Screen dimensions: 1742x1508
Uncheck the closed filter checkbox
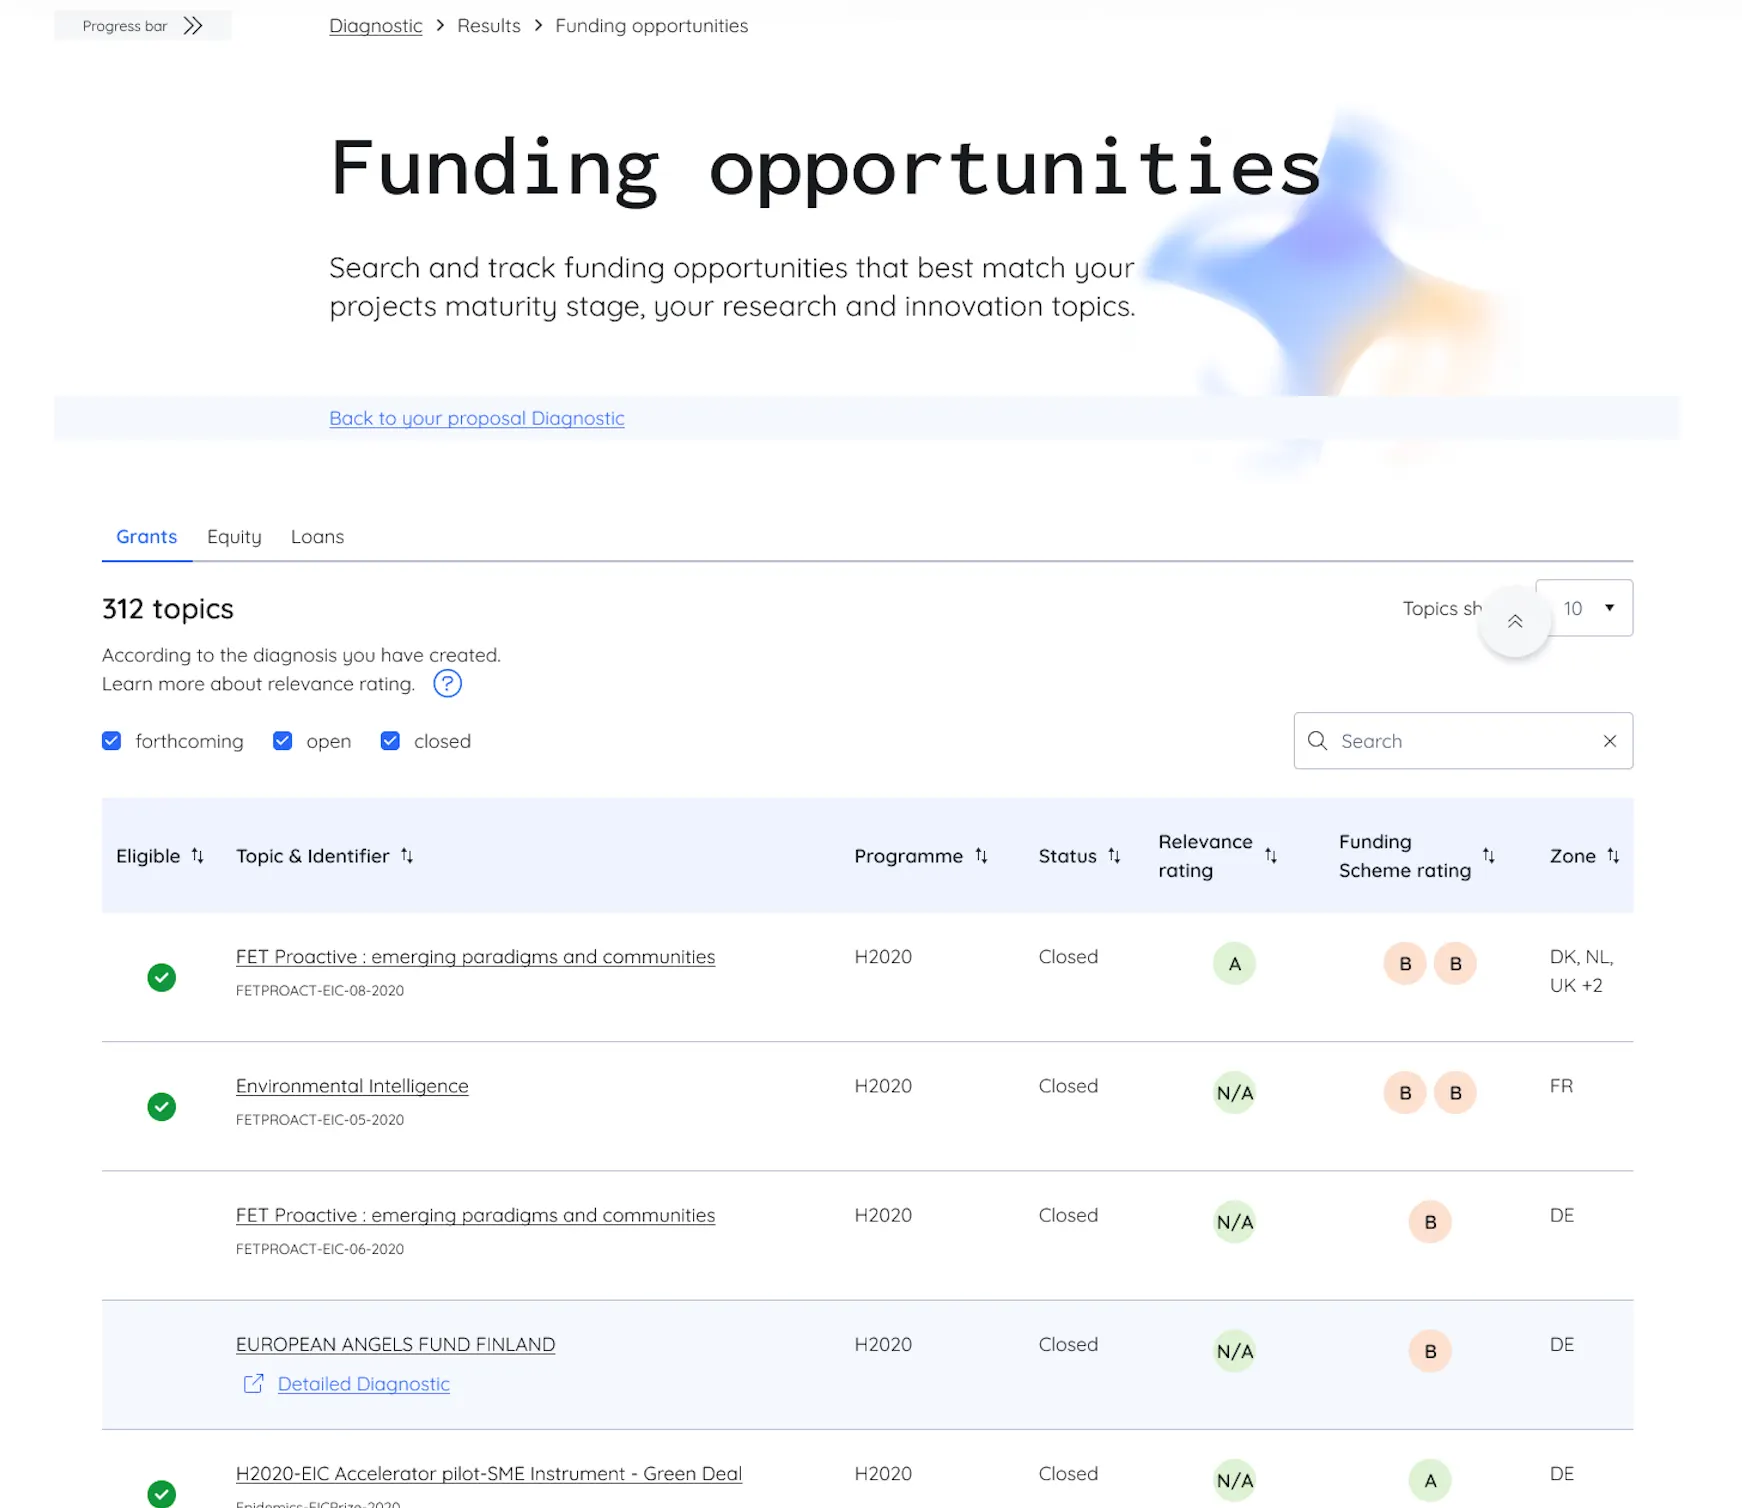coord(391,741)
